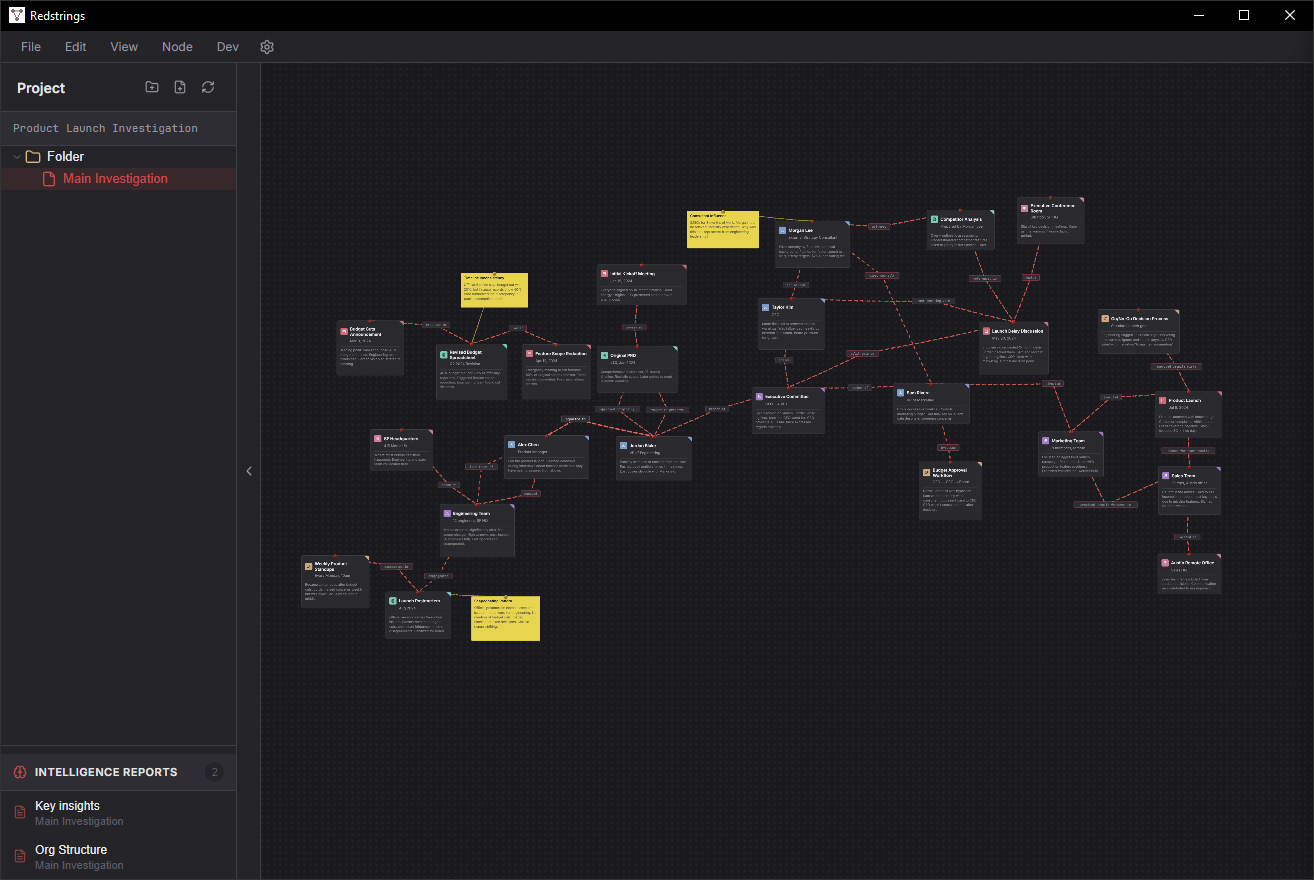1314x880 pixels.
Task: Select Main Investigation in the project tree
Action: pos(117,178)
